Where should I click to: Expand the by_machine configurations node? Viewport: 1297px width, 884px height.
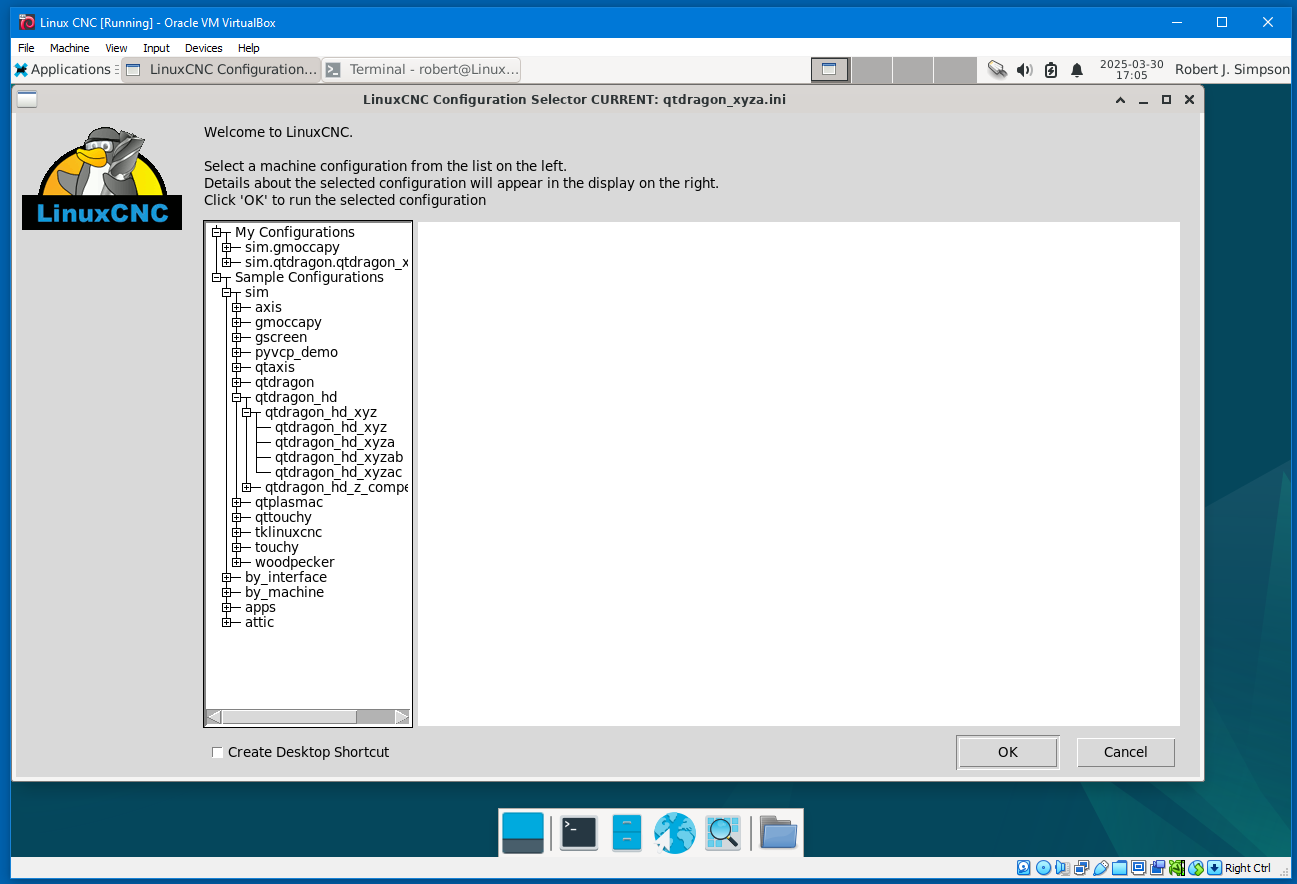point(227,592)
